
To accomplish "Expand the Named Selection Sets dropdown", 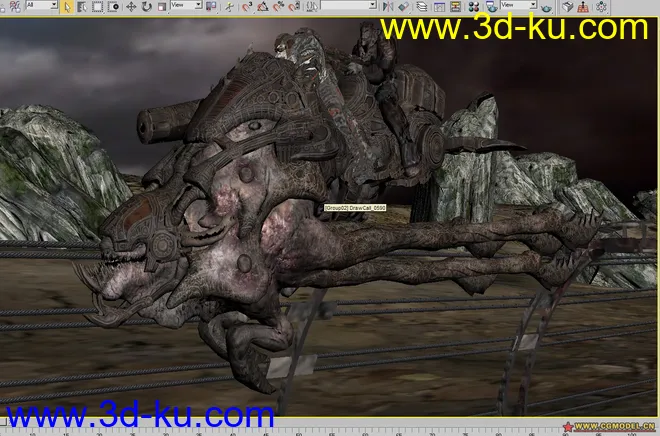I will tap(349, 5).
